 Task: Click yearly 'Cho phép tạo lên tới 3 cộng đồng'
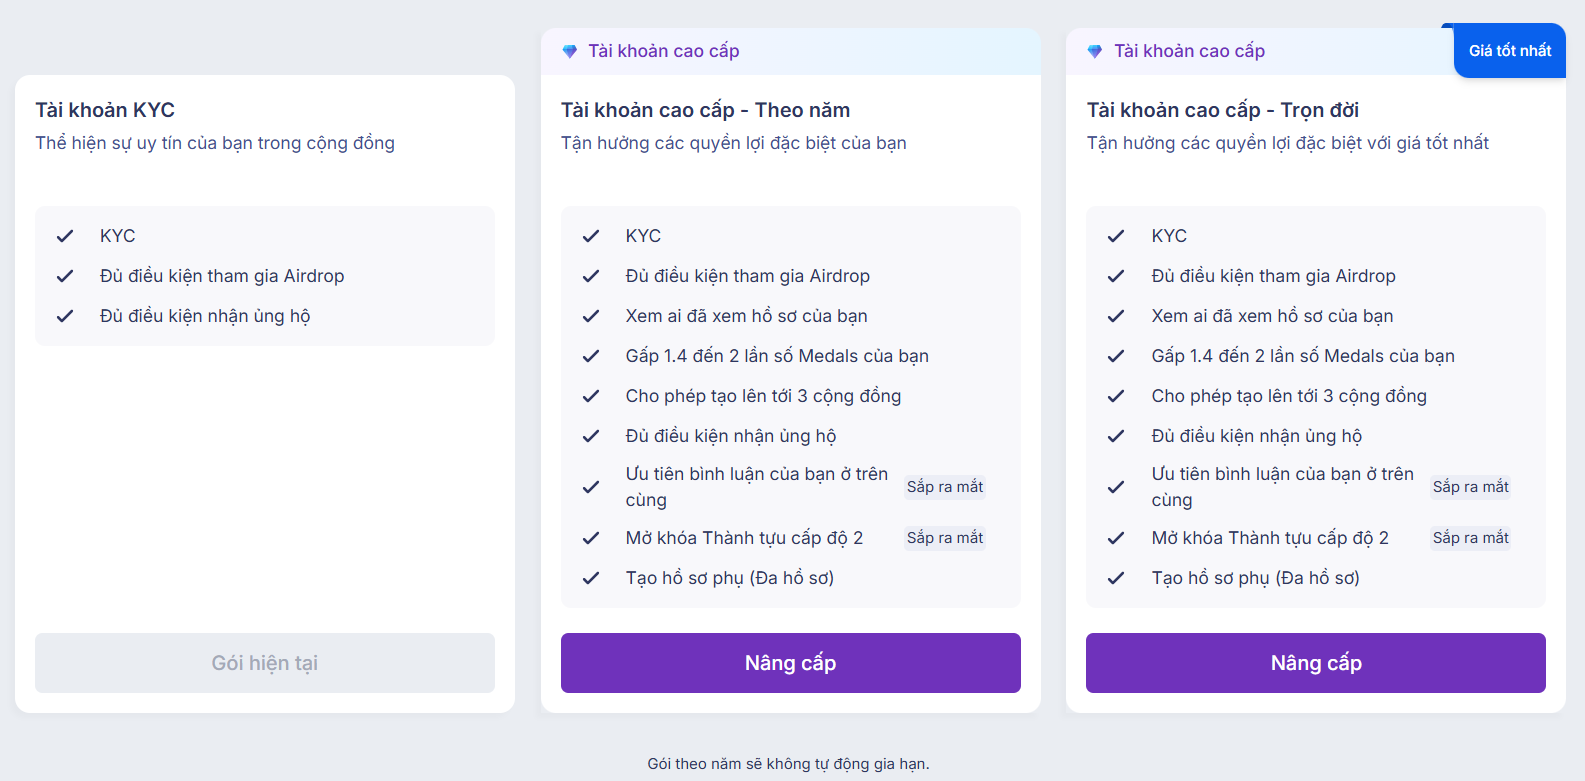point(763,396)
